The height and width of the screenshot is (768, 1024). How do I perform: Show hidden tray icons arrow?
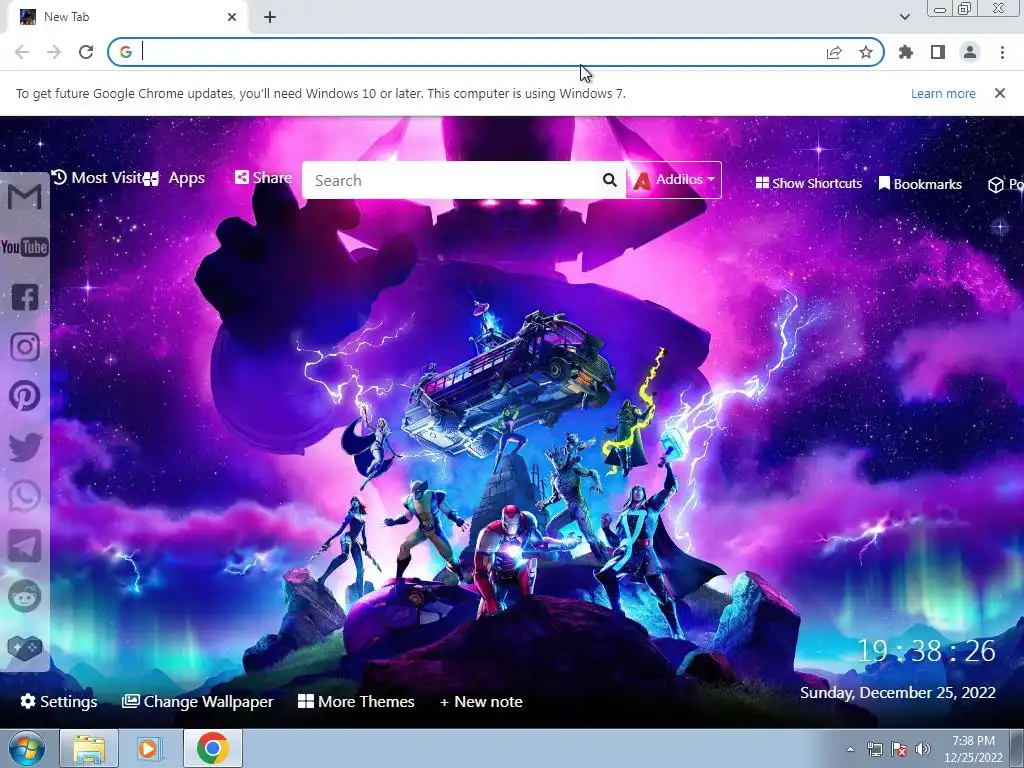click(x=850, y=749)
